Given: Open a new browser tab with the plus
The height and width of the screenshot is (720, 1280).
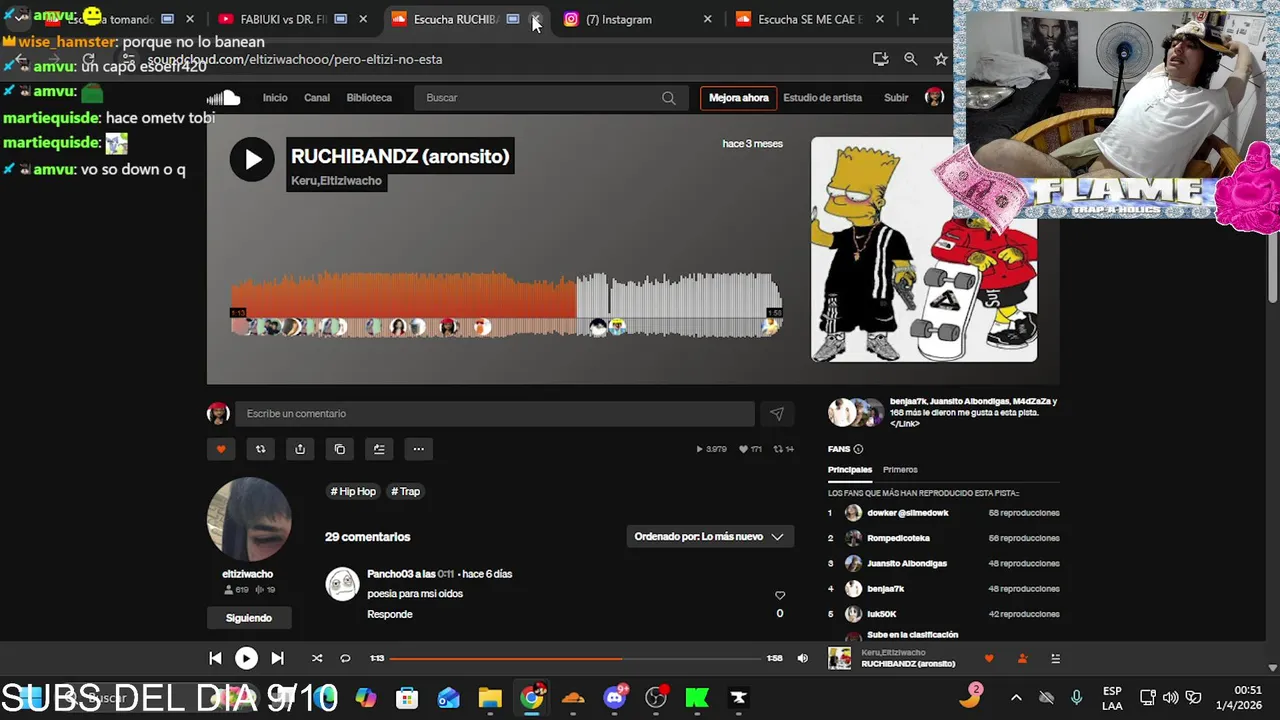Looking at the screenshot, I should tap(913, 19).
